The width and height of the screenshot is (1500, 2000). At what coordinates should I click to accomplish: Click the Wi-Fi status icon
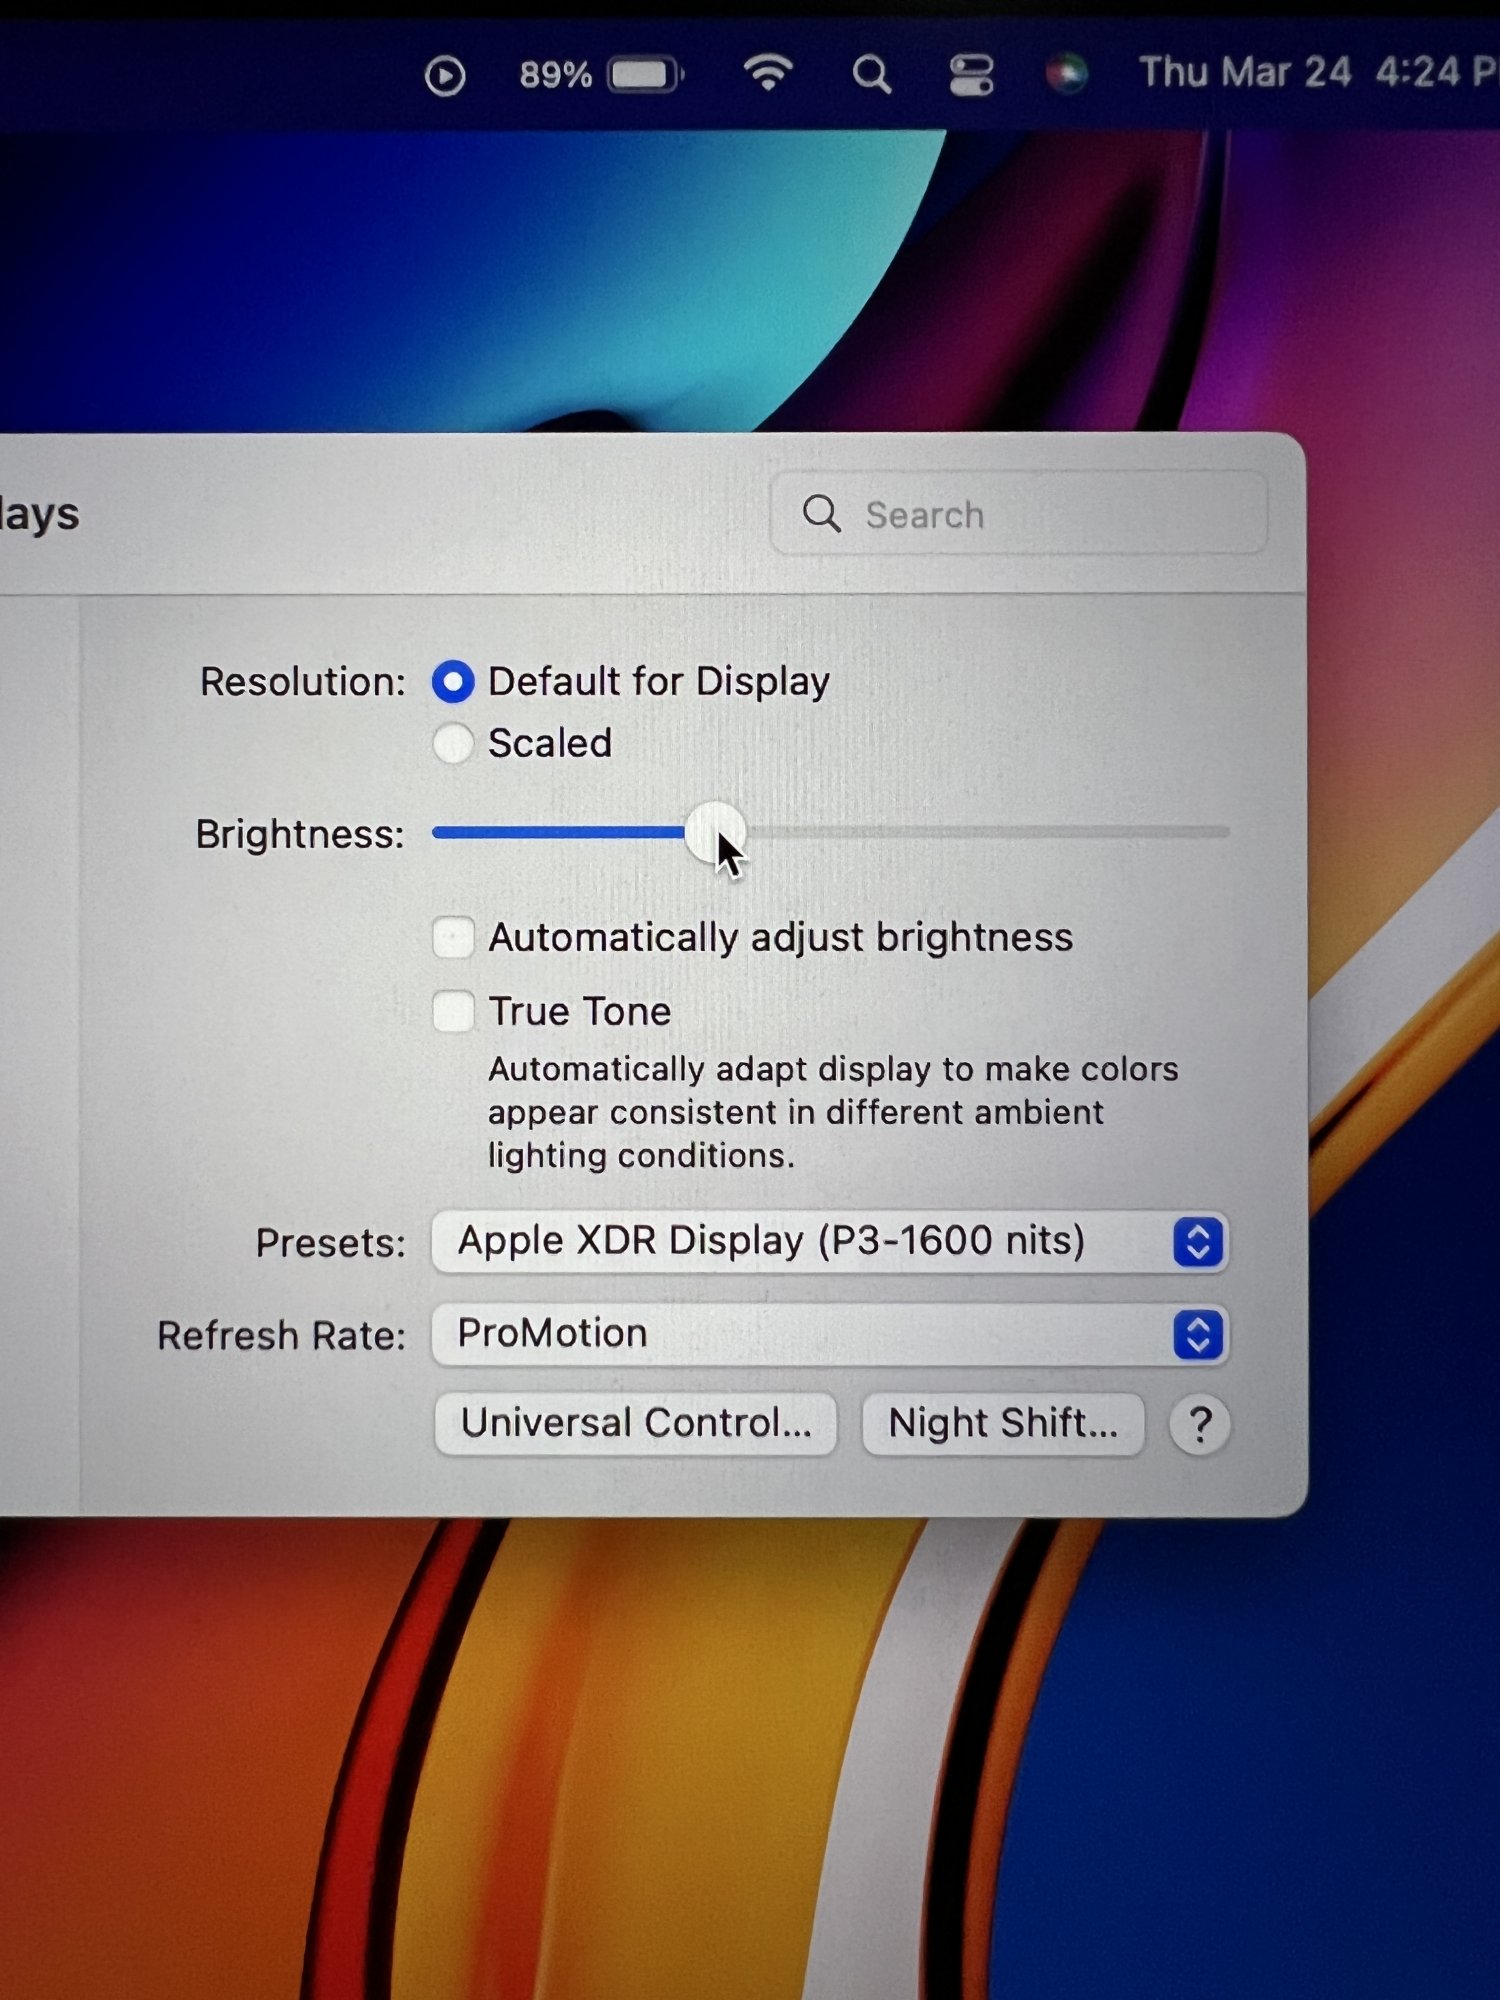(x=768, y=73)
